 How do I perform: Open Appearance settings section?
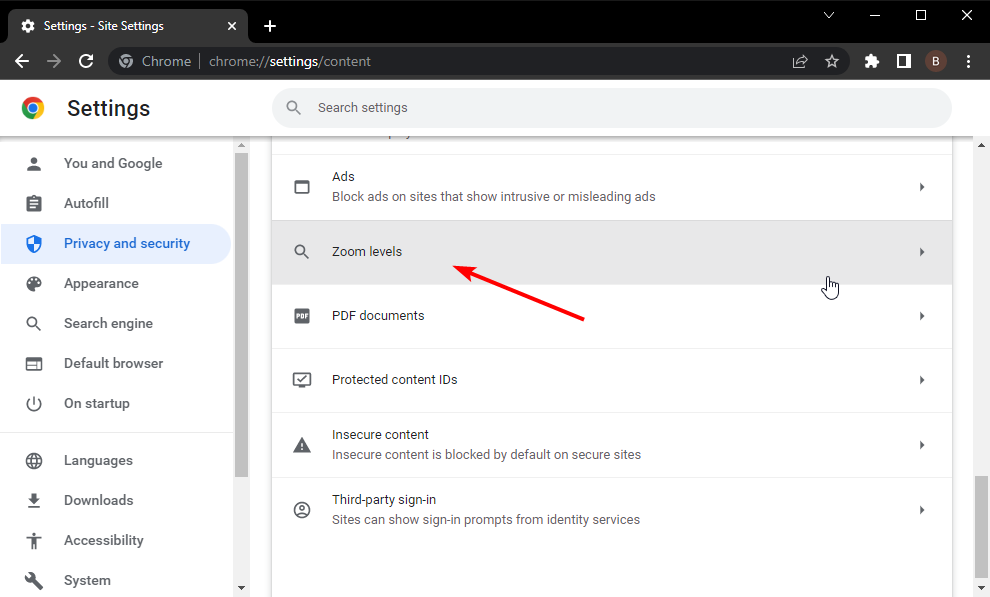pyautogui.click(x=116, y=283)
